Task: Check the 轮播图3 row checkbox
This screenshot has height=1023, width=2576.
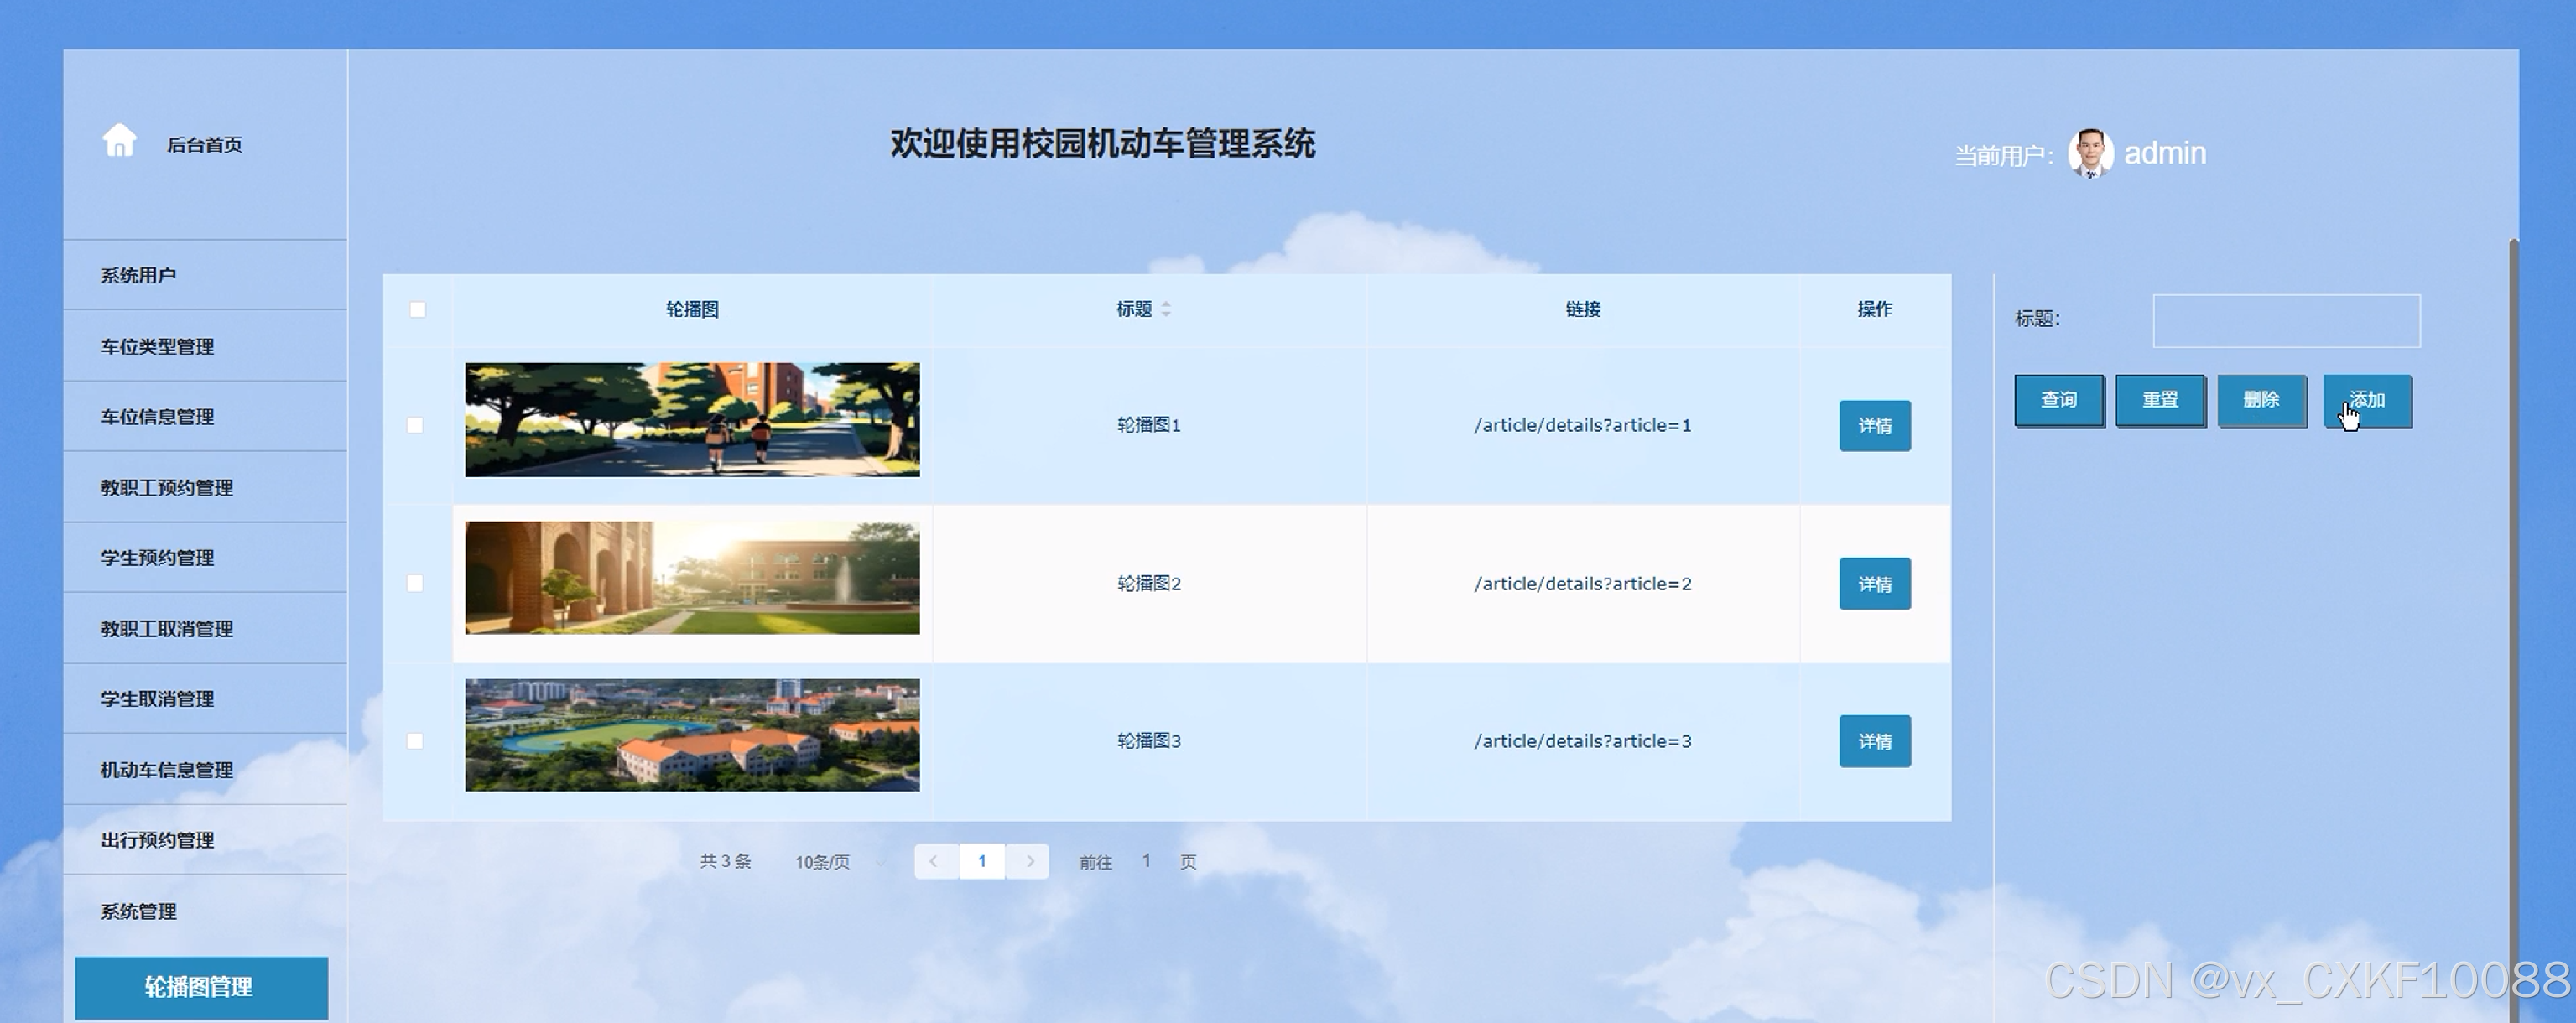Action: point(415,741)
